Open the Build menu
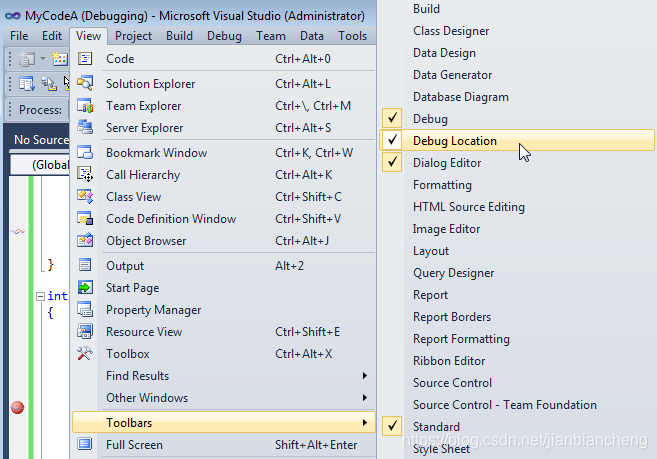 (x=179, y=36)
